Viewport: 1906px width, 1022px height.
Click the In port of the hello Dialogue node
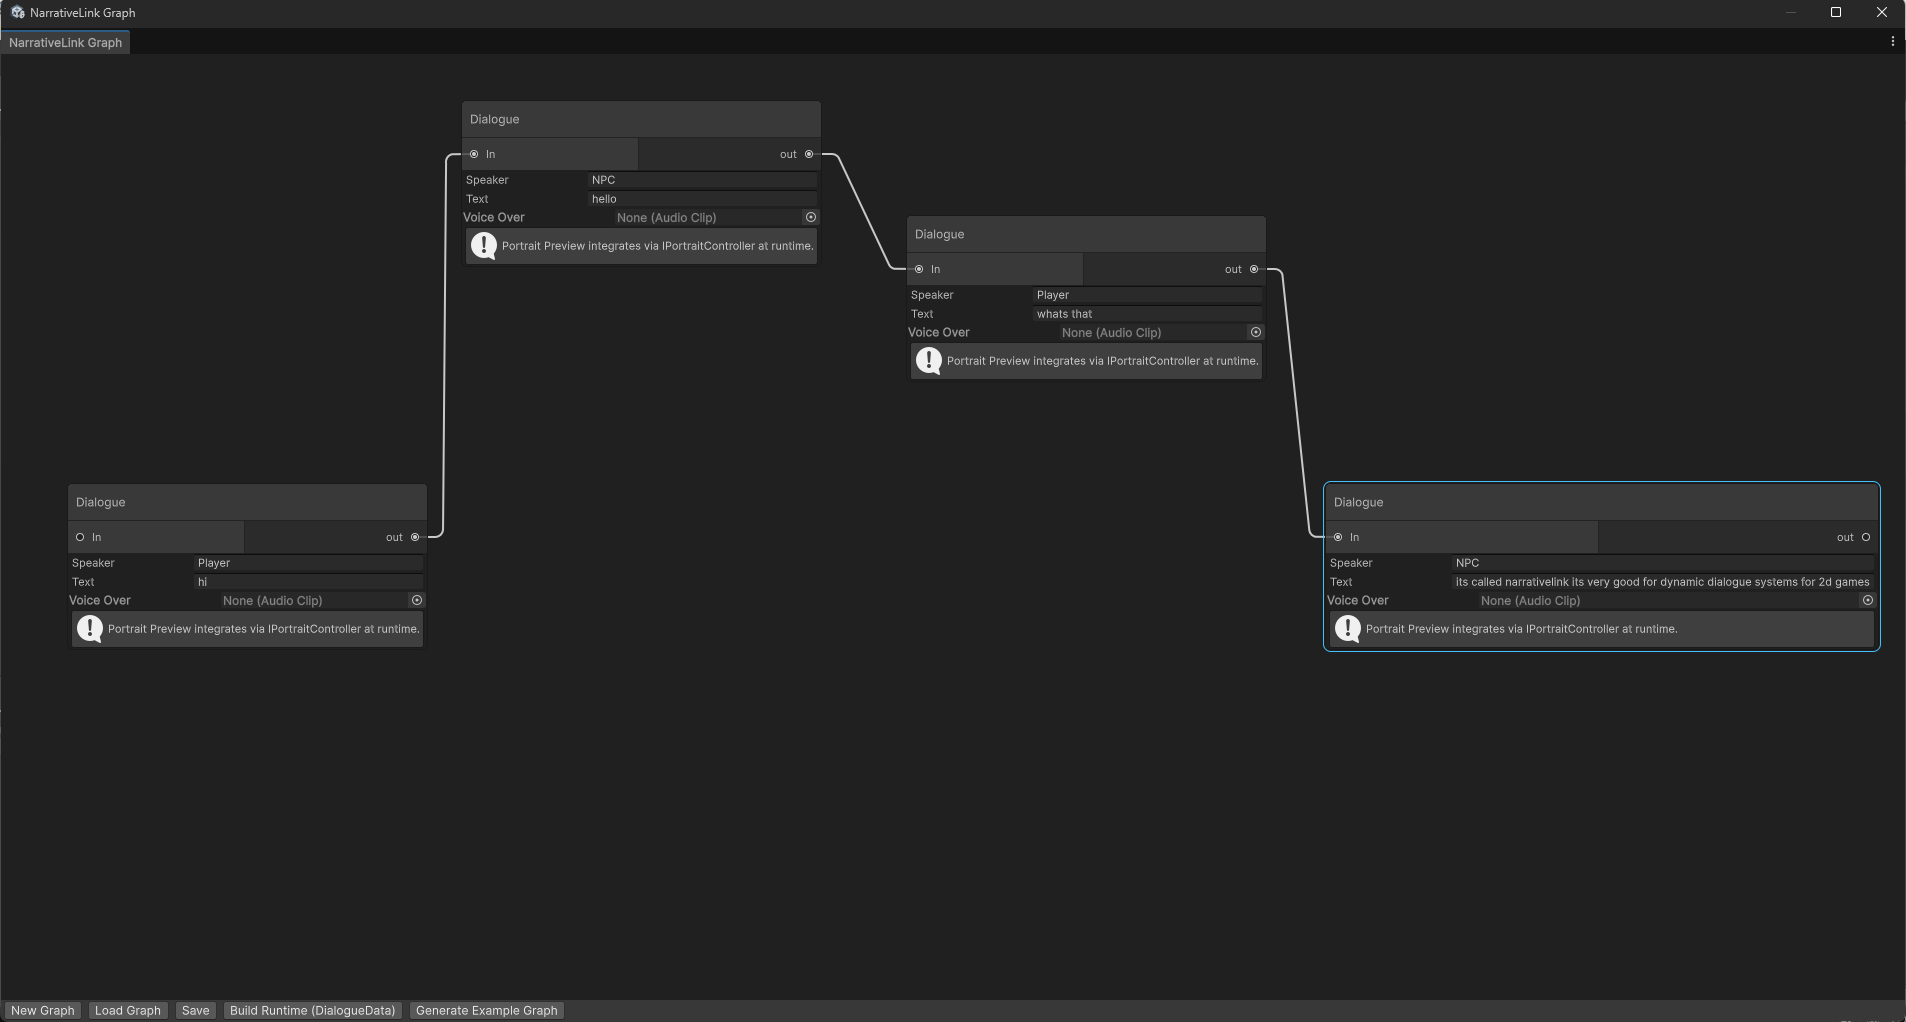coord(474,154)
